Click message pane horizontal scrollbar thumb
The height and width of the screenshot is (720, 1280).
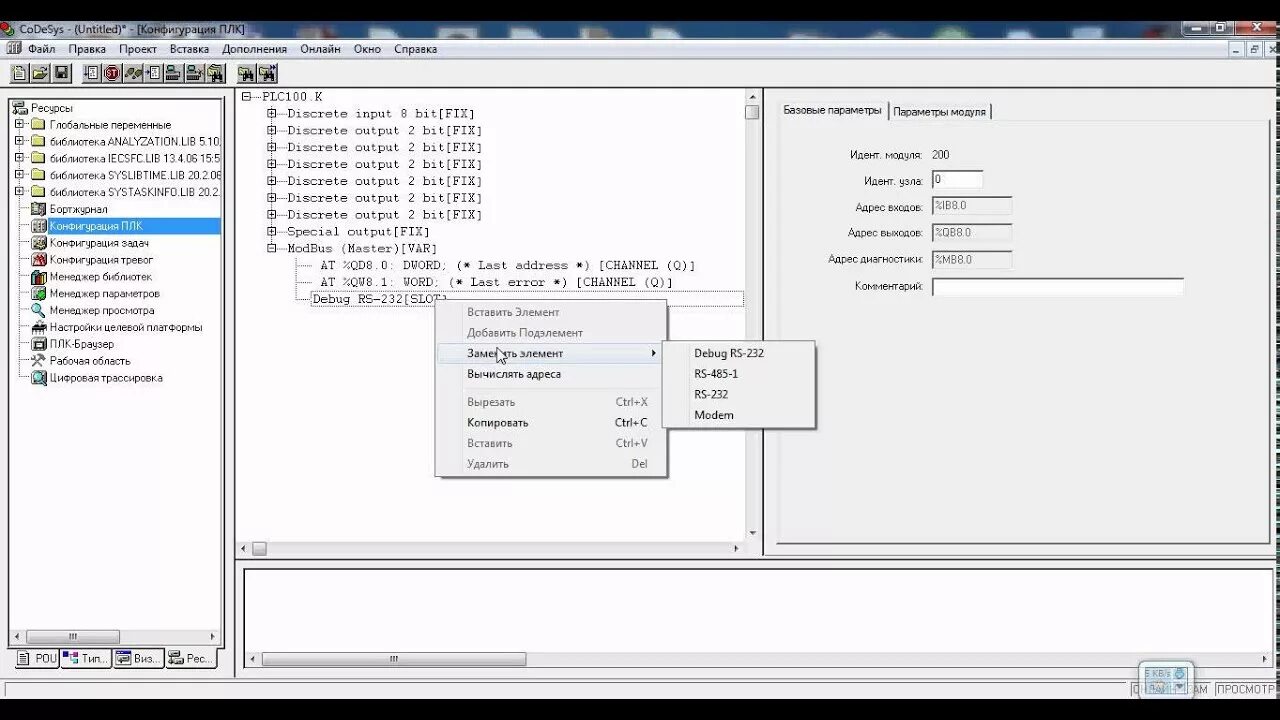coord(393,659)
